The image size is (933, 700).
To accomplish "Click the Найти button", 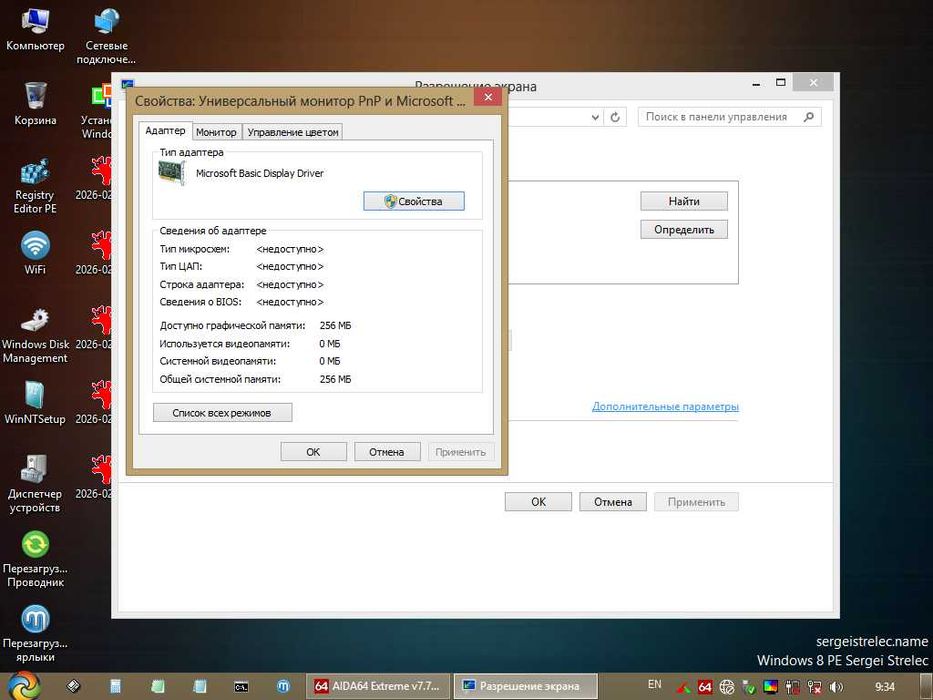I will point(684,201).
